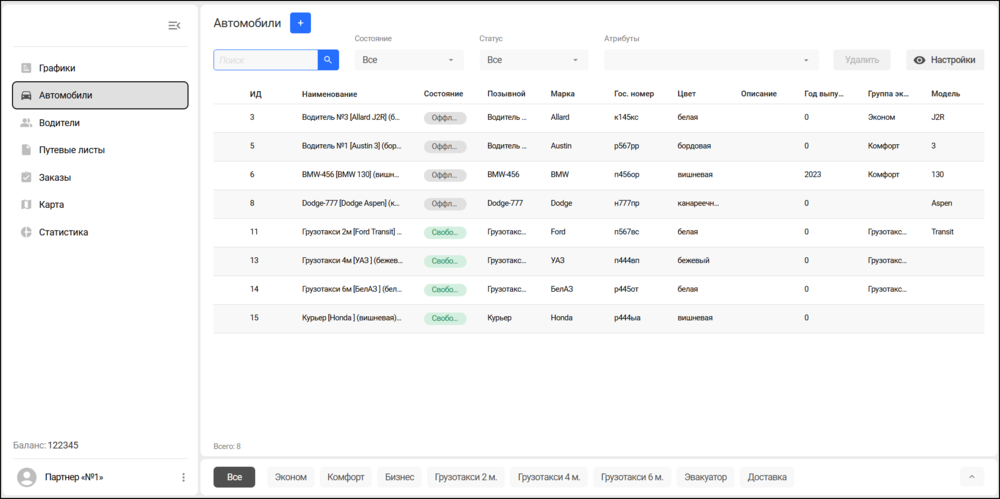Collapse the sidebar with the menu icon

tap(173, 26)
